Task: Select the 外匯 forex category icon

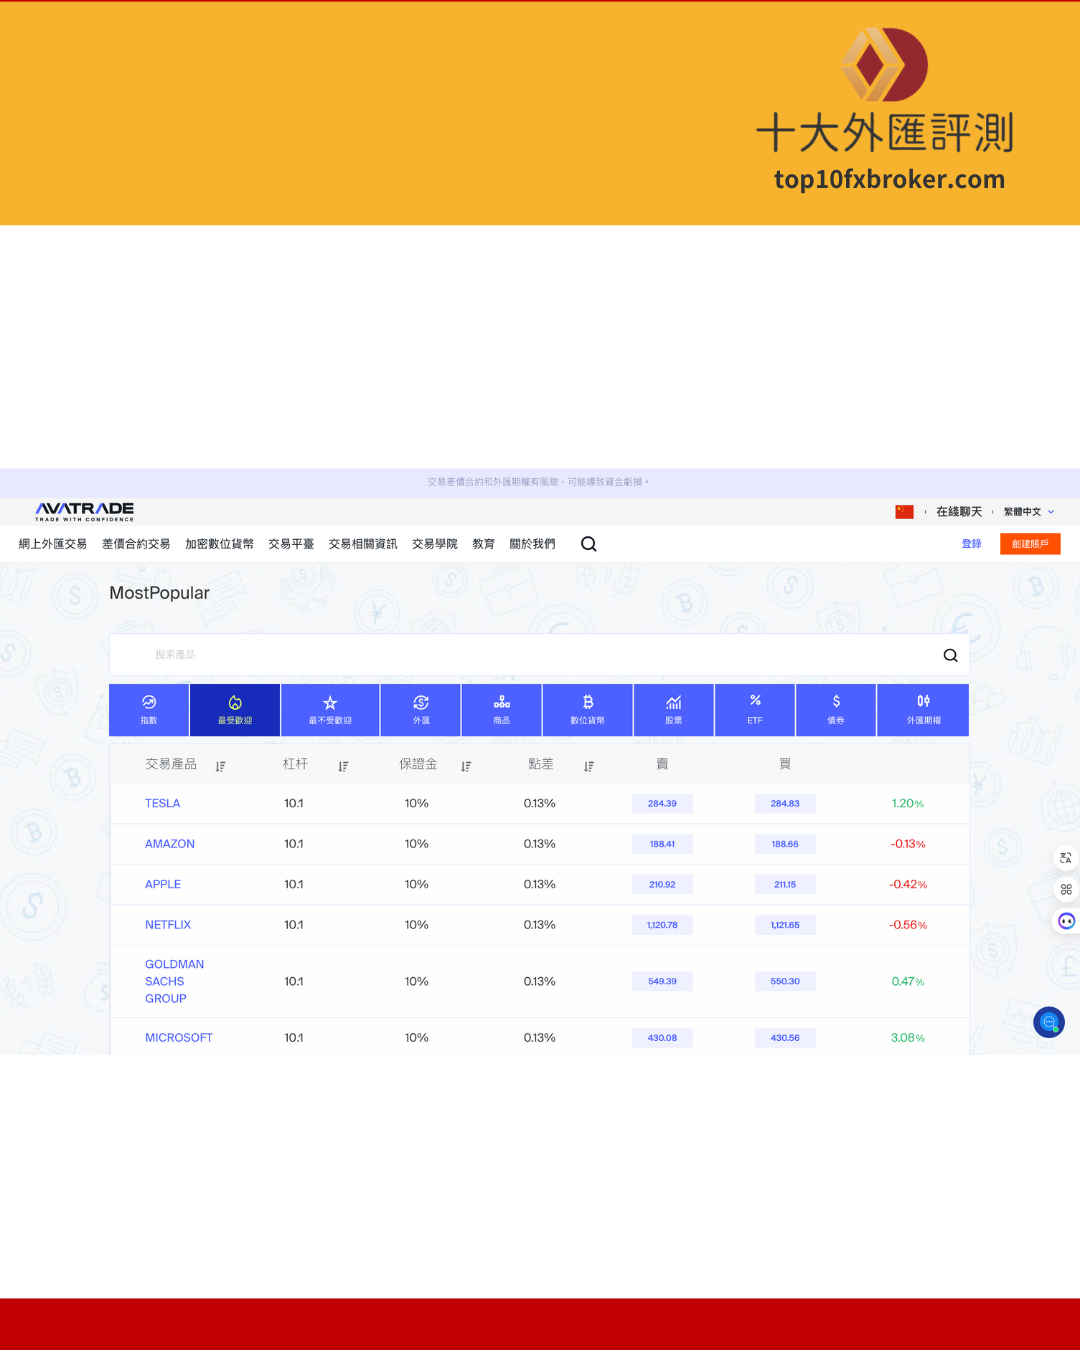Action: 421,709
